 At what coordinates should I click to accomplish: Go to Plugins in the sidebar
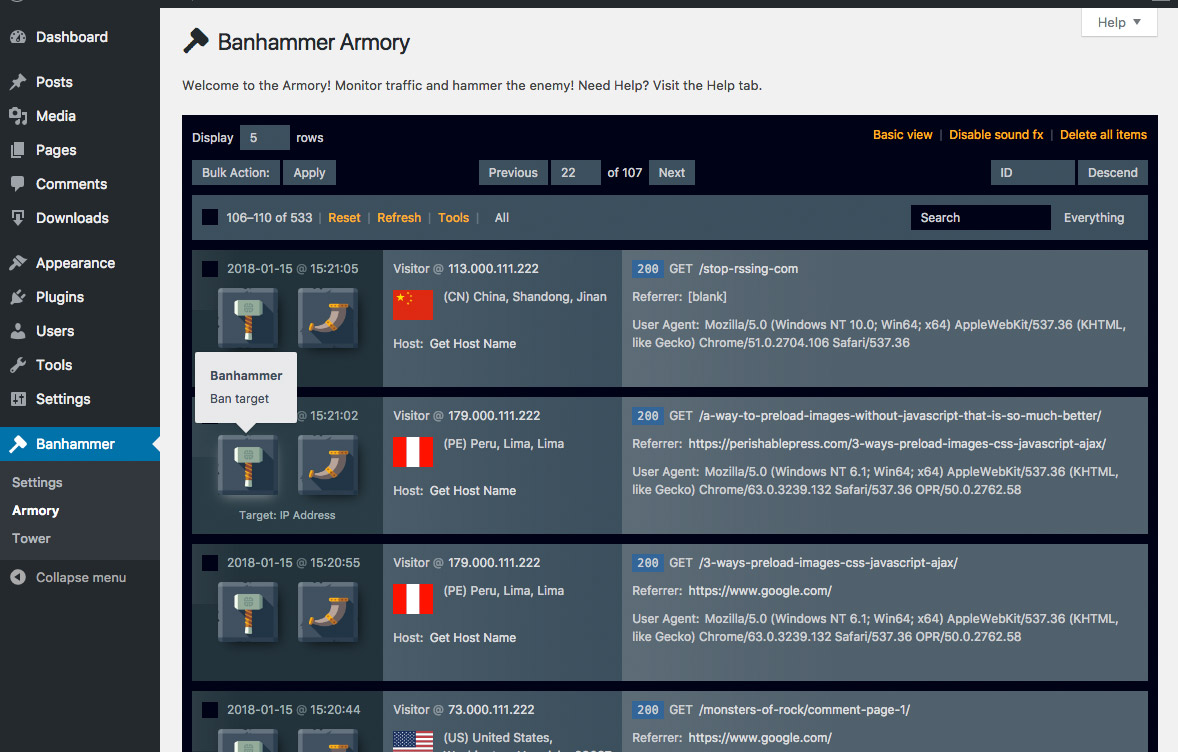60,297
